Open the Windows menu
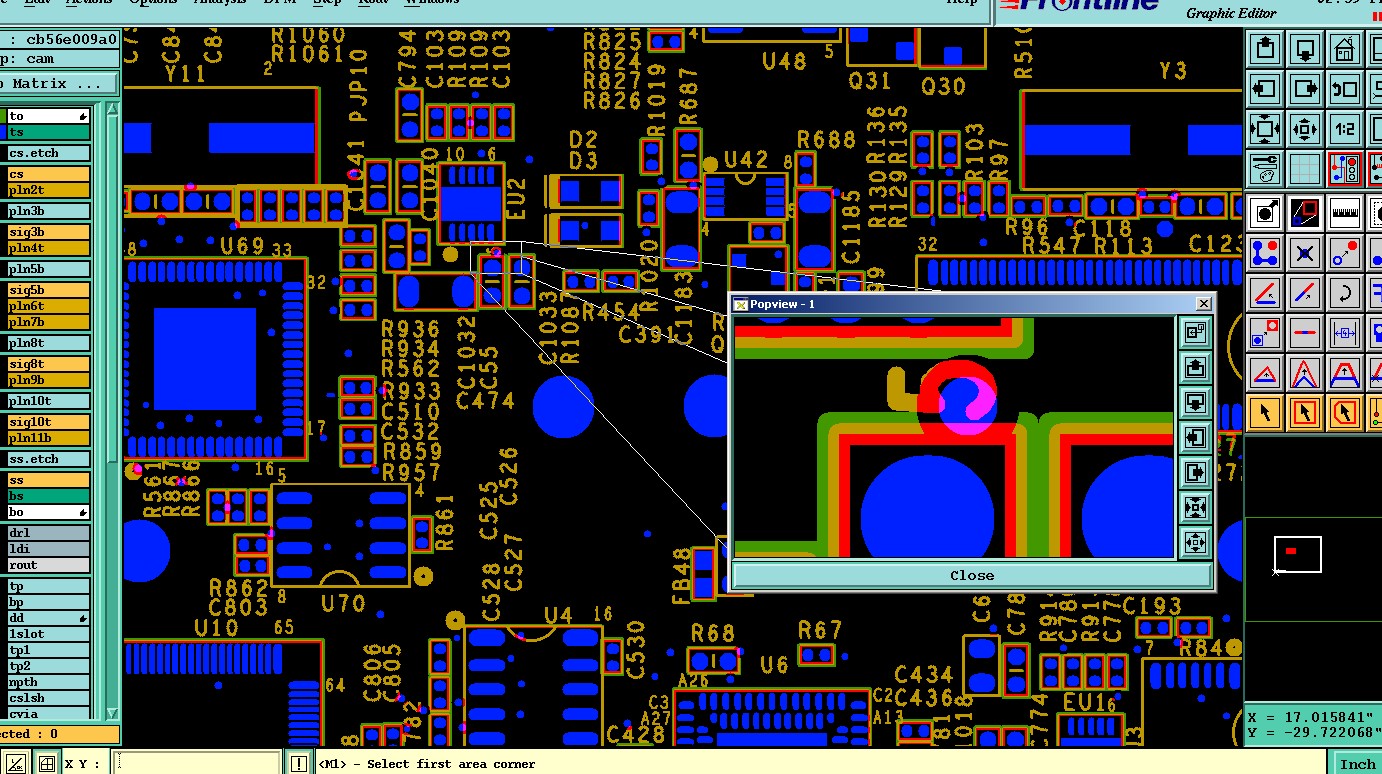The image size is (1382, 774). point(432,3)
